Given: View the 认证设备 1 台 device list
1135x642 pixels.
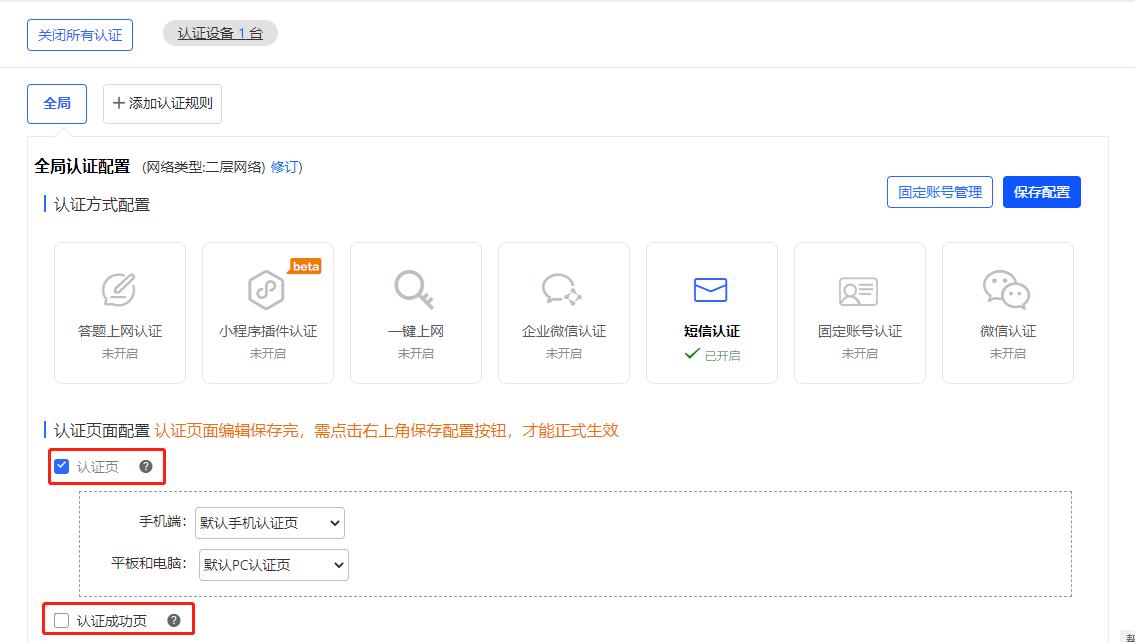Looking at the screenshot, I should 219,32.
